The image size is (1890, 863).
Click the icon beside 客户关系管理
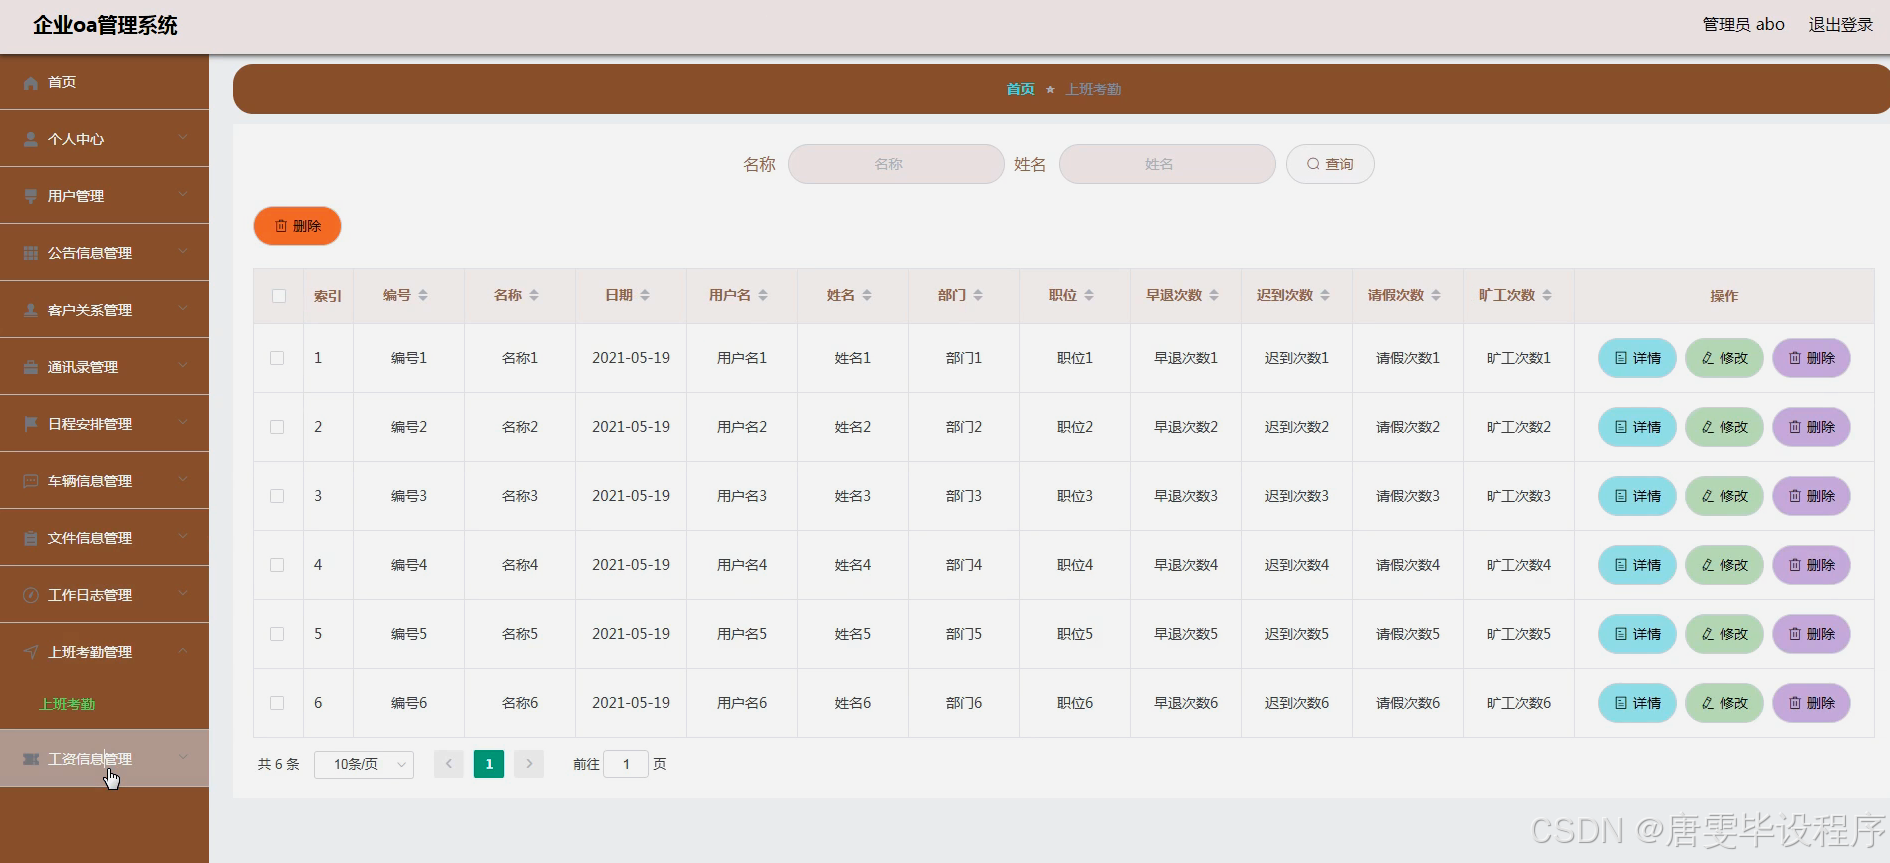31,311
